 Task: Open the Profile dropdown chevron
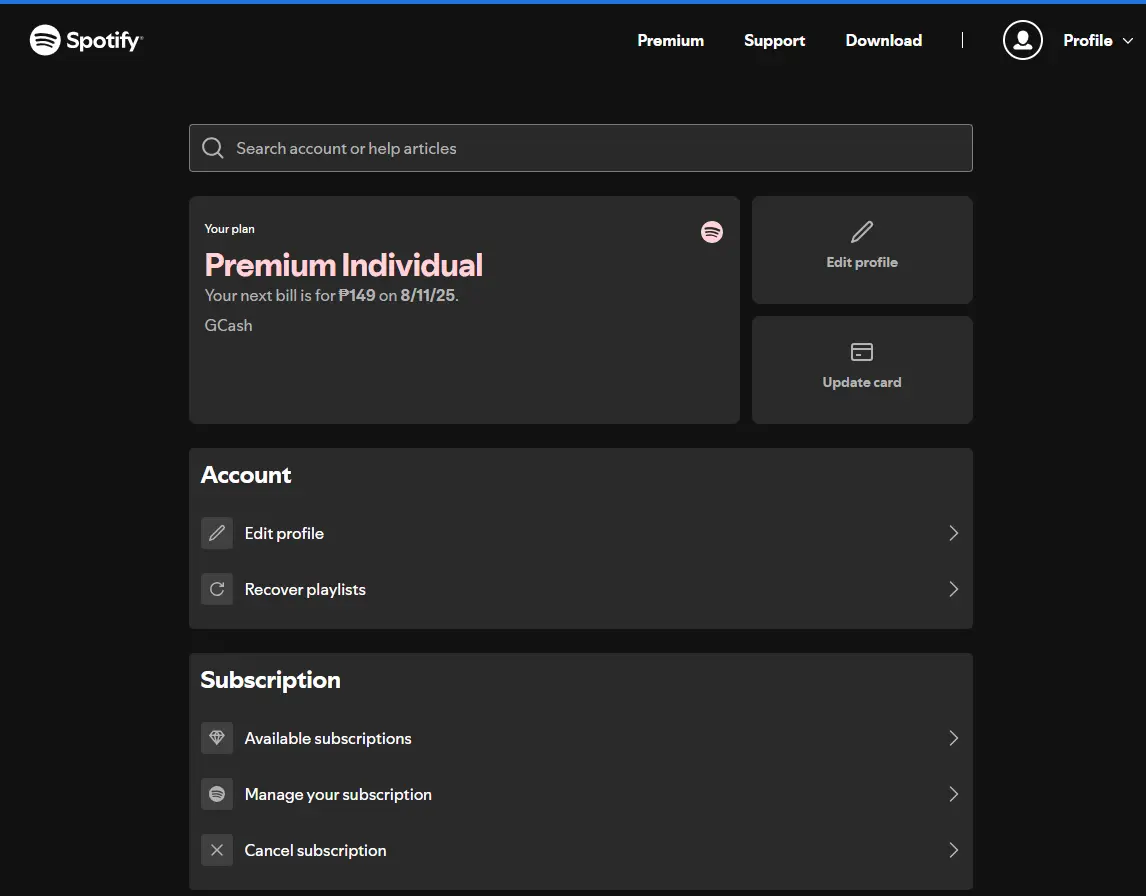pos(1128,41)
